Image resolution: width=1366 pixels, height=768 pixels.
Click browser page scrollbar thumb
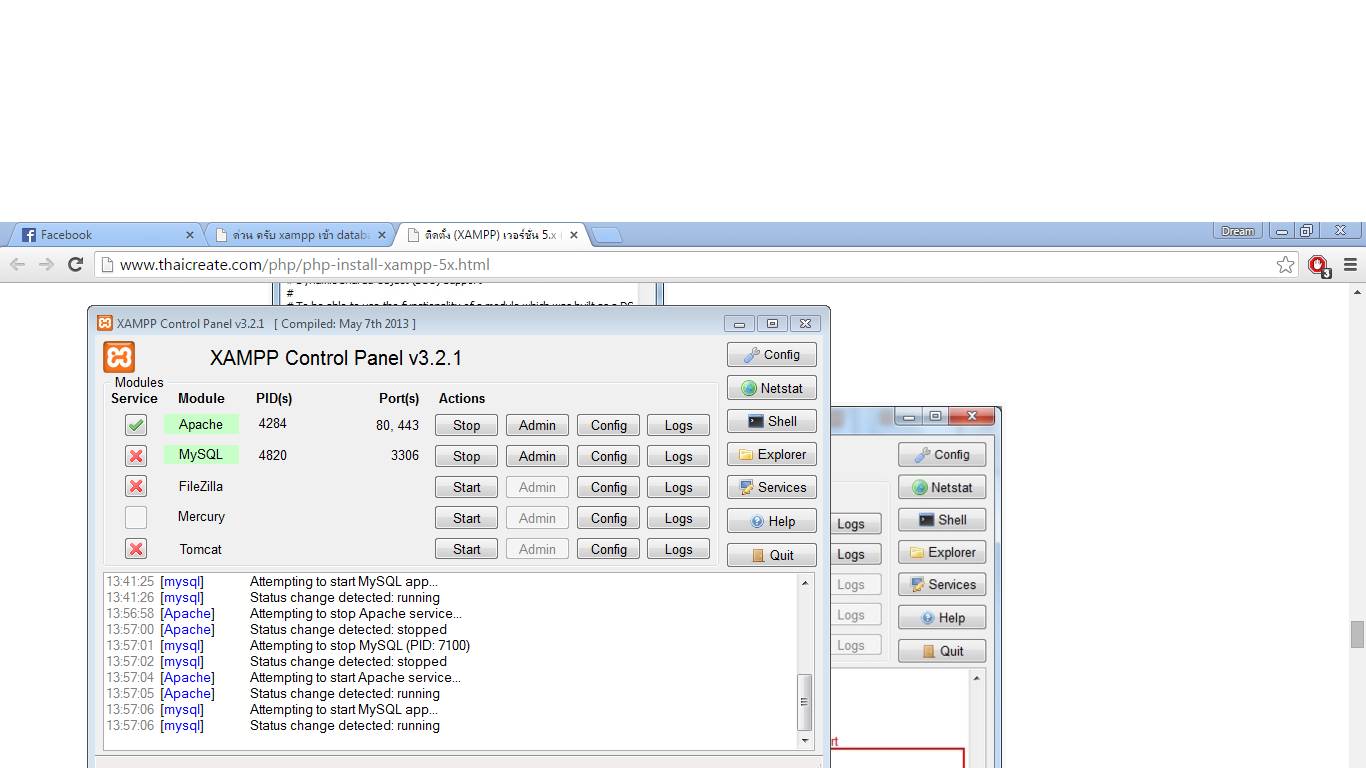pos(1357,634)
